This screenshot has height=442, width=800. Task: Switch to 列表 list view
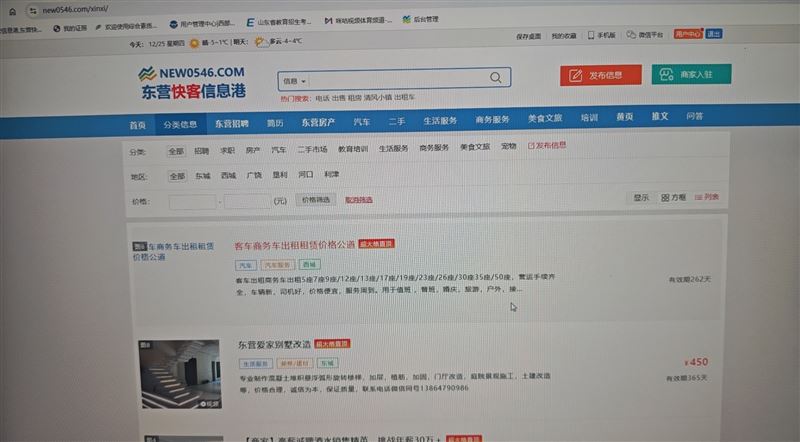(x=706, y=197)
